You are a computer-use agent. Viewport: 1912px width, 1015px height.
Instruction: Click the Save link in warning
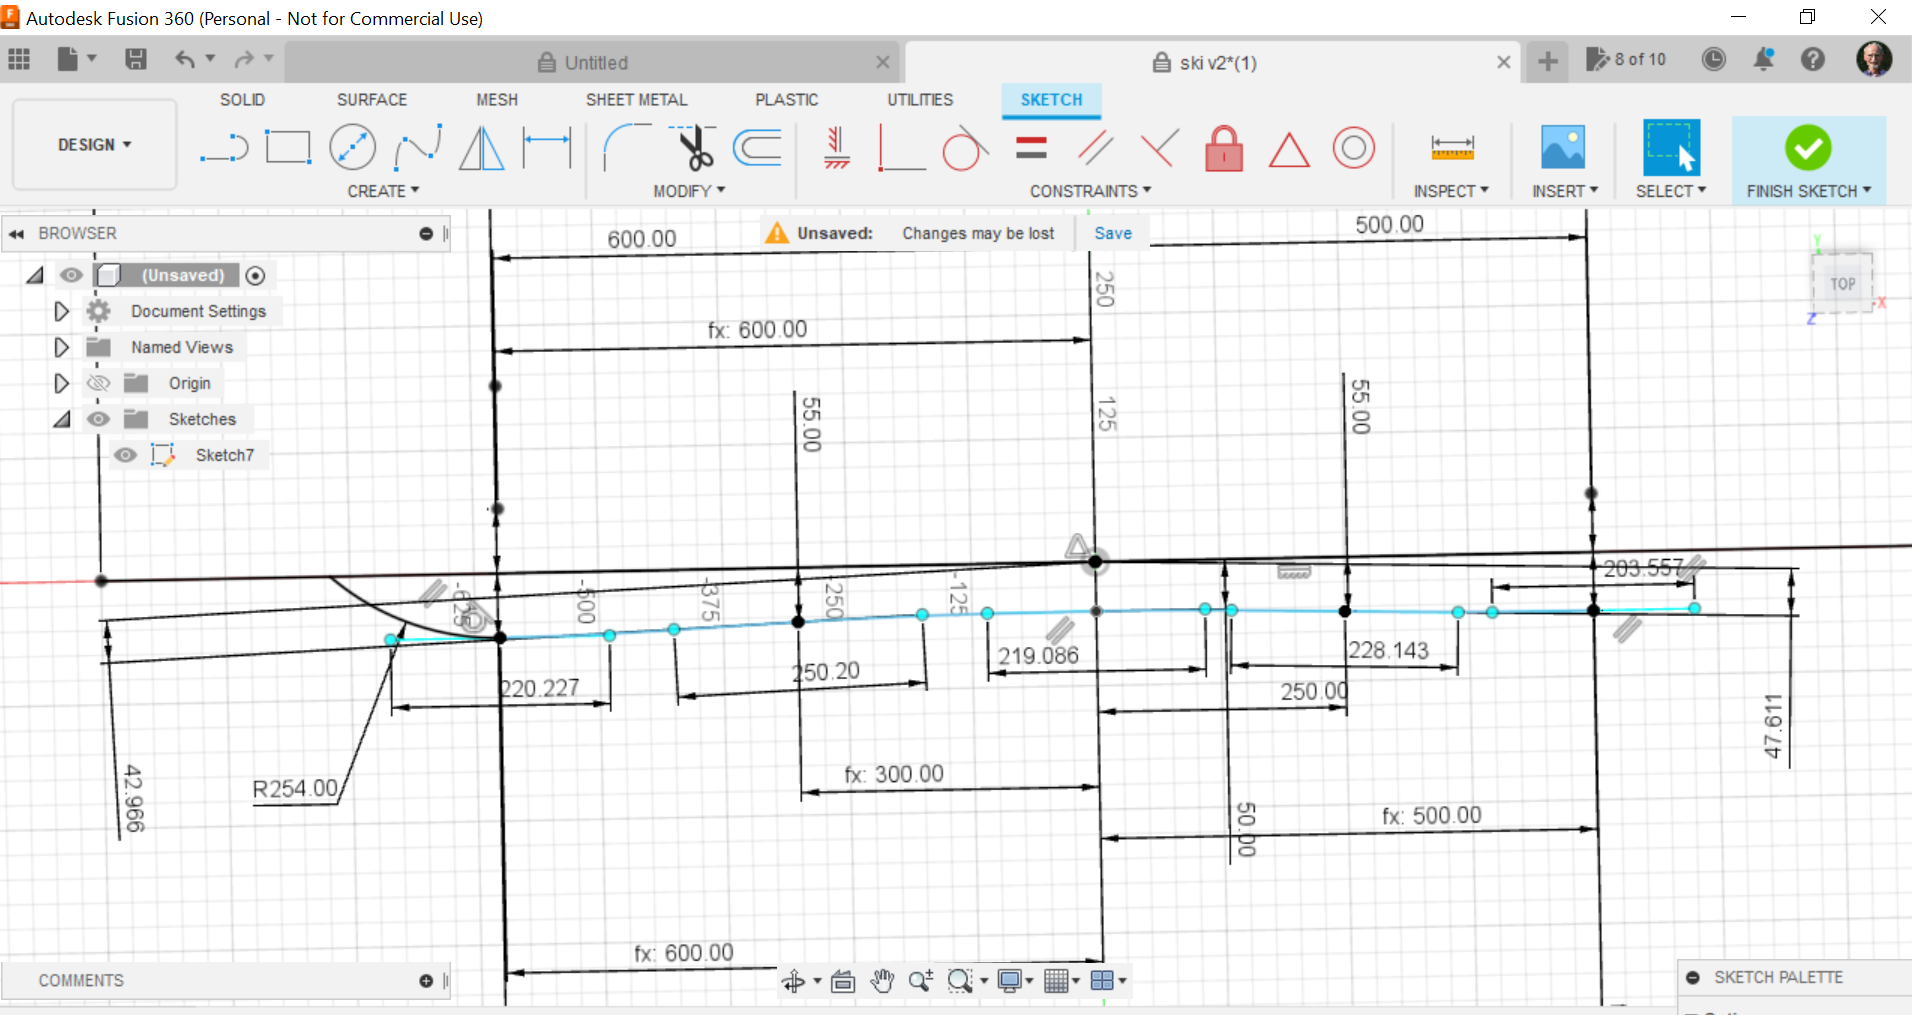point(1112,233)
